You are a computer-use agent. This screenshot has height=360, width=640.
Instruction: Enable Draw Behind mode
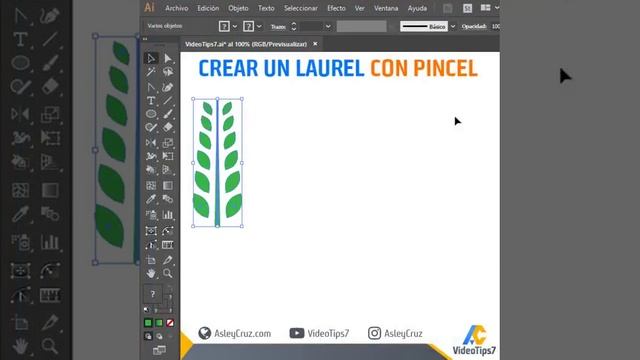coord(159,336)
